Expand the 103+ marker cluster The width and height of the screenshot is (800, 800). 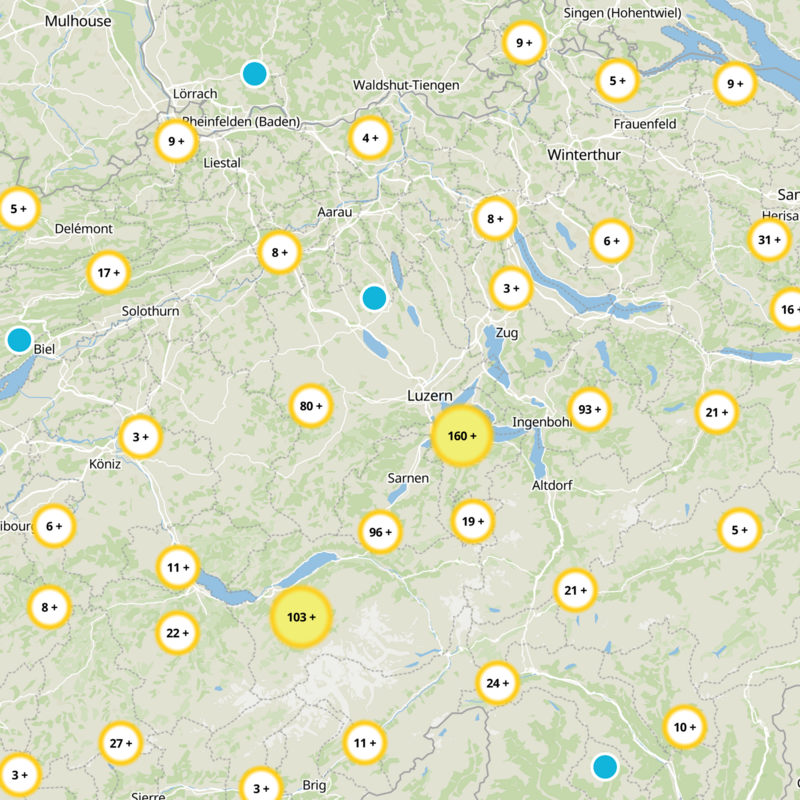pyautogui.click(x=300, y=617)
